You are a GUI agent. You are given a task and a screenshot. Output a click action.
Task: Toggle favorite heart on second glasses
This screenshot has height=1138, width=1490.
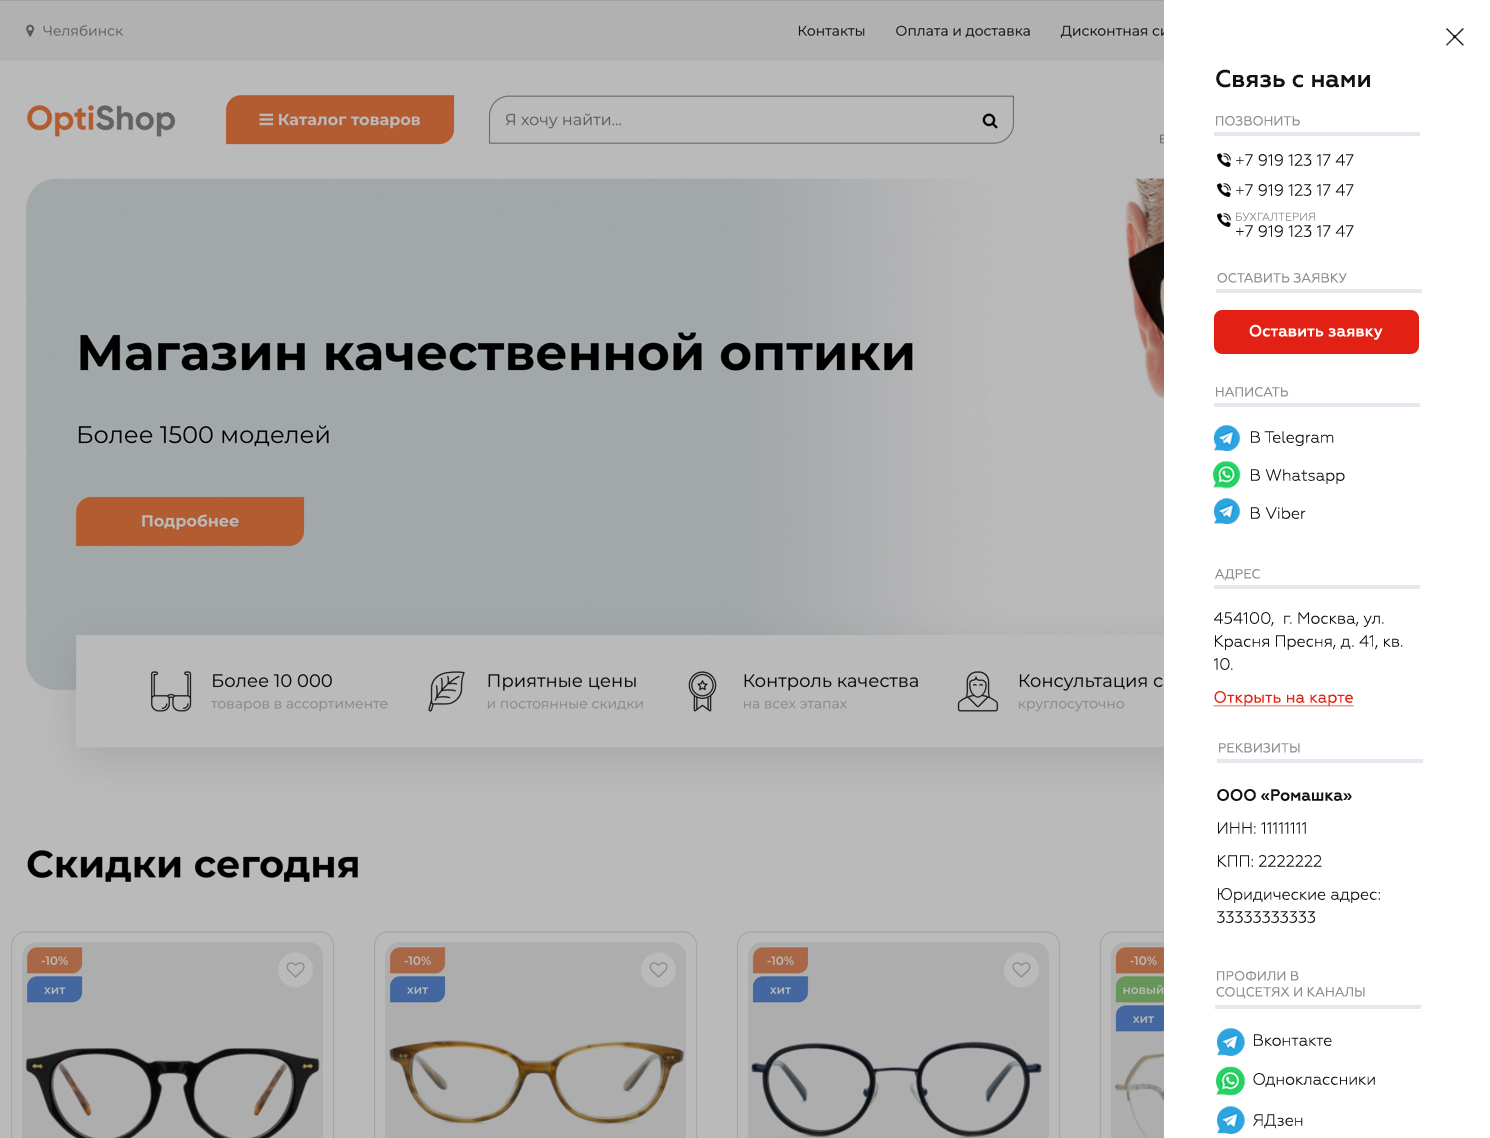tap(658, 969)
